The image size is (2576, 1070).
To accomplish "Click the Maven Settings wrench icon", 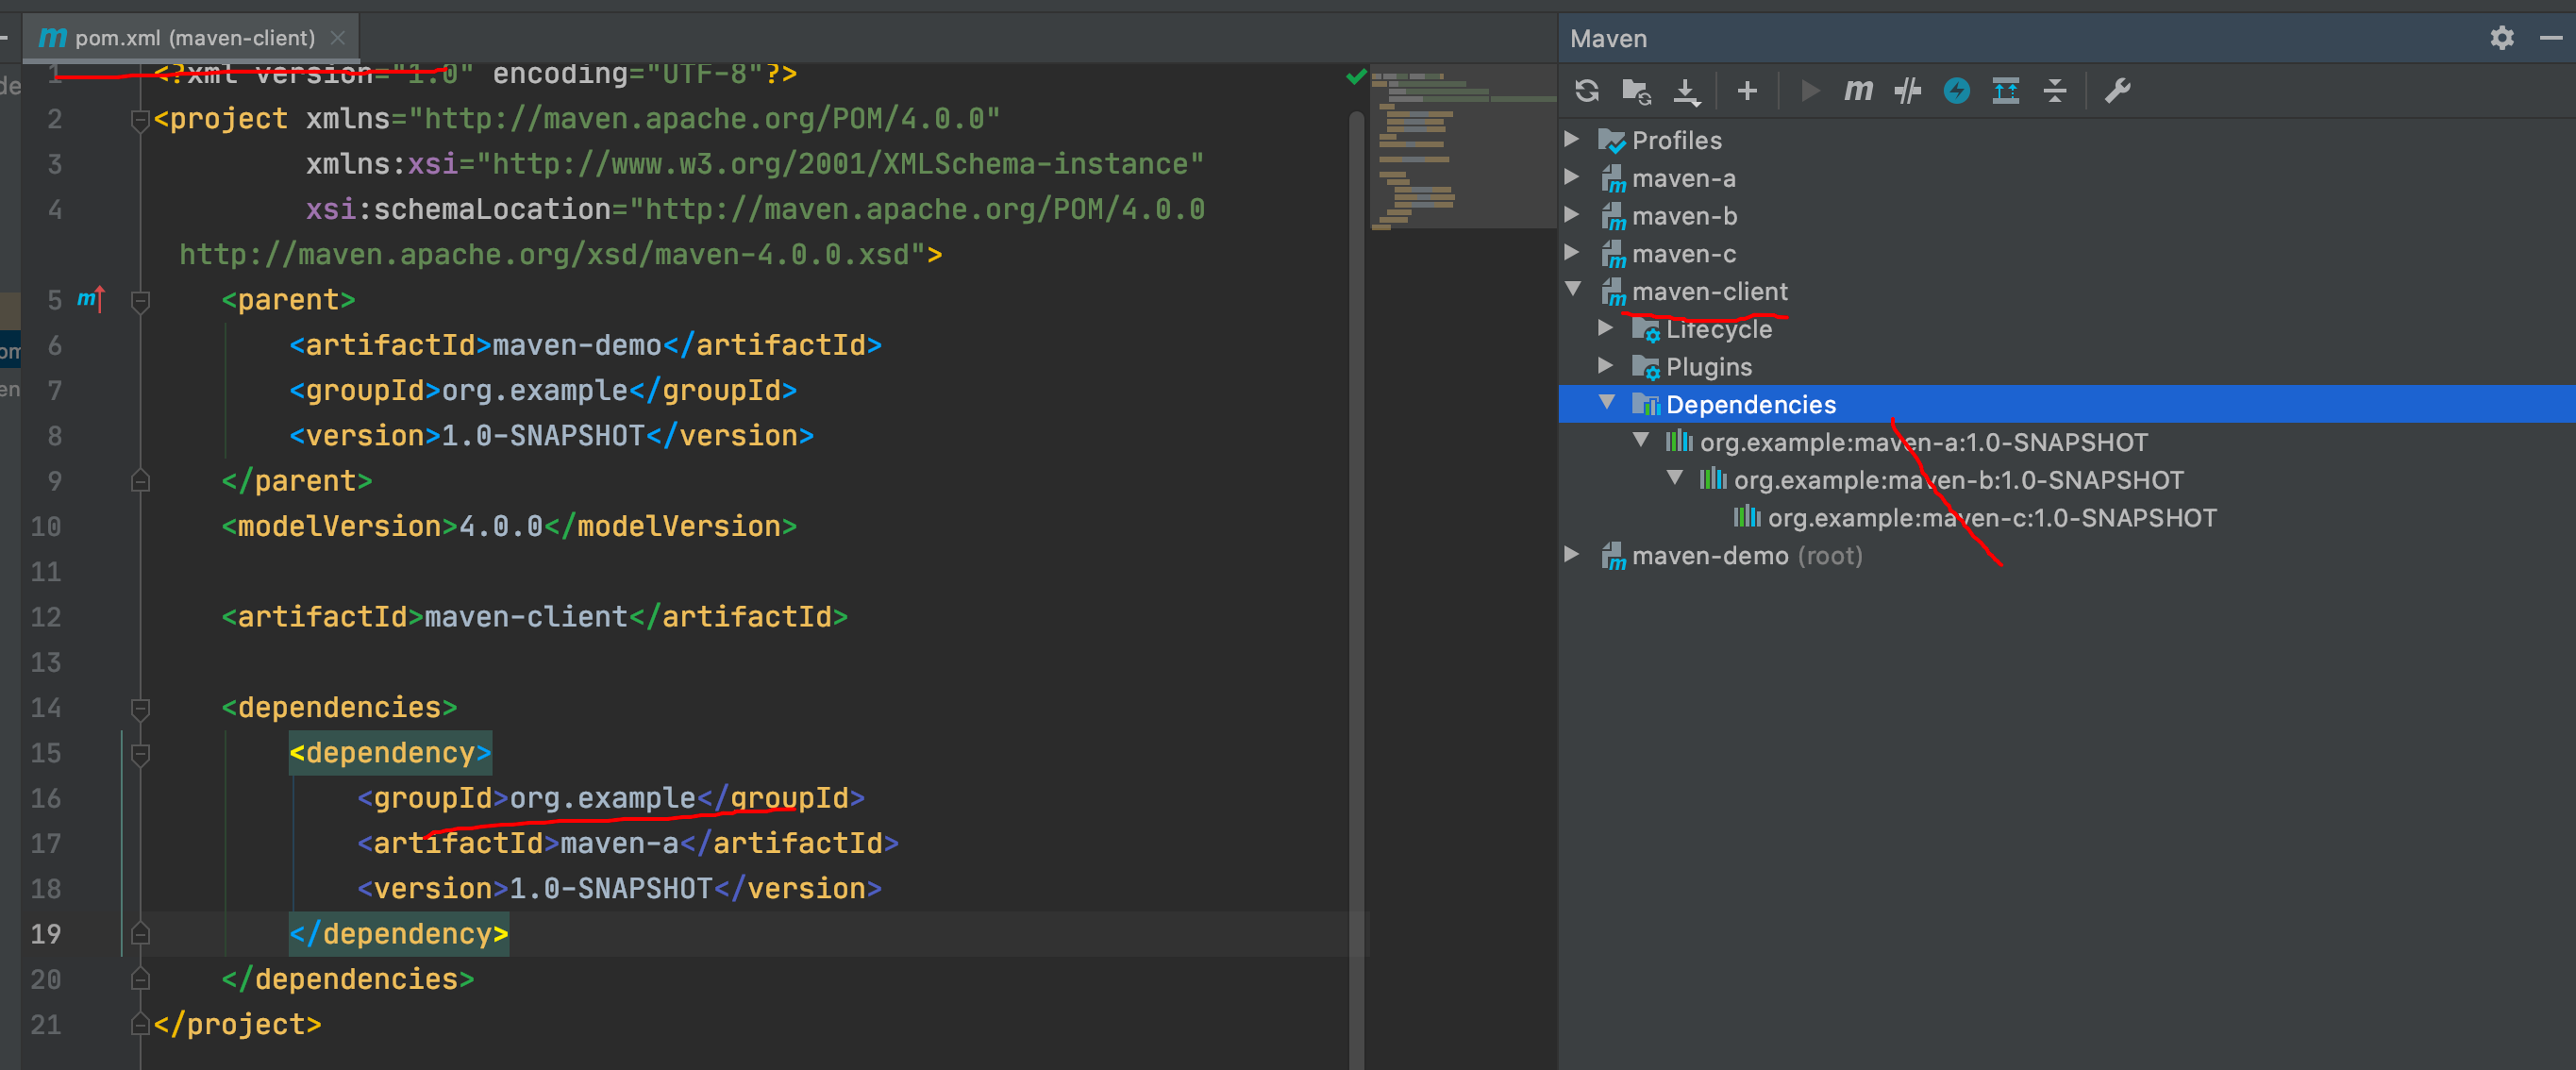I will coord(2117,91).
